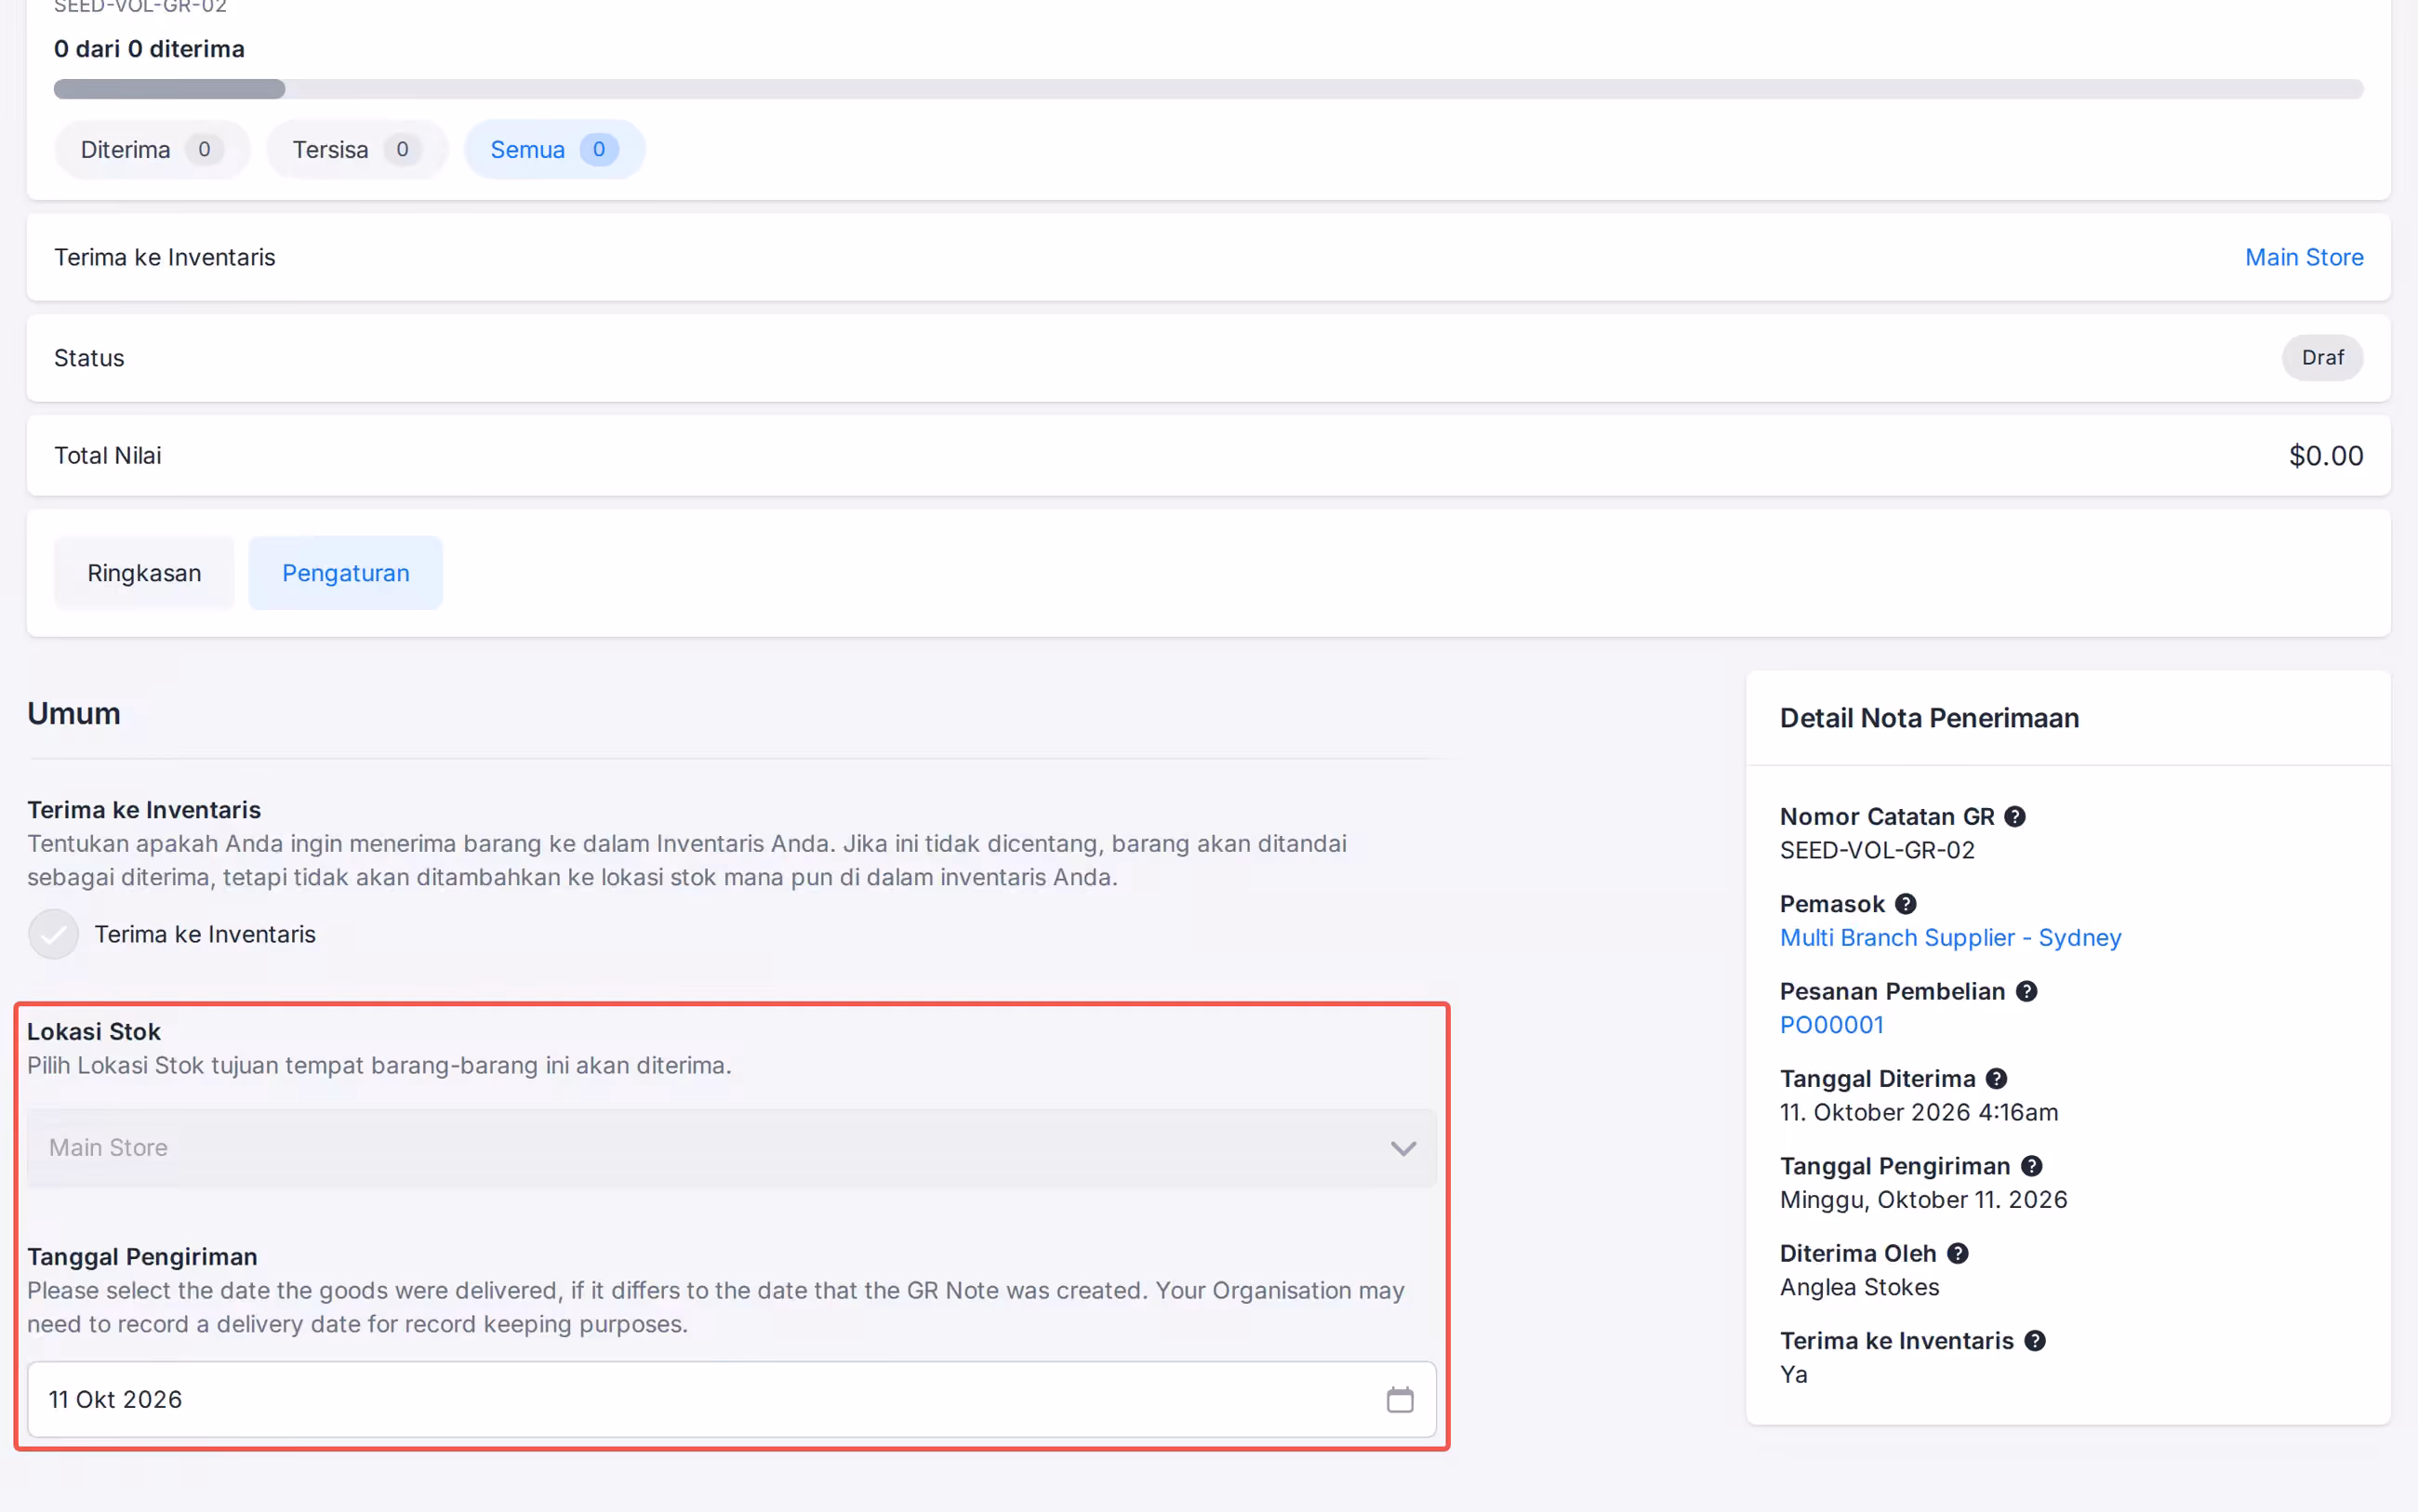
Task: Click the Minggu, Oktober 11. 2026 text
Action: [1923, 1200]
